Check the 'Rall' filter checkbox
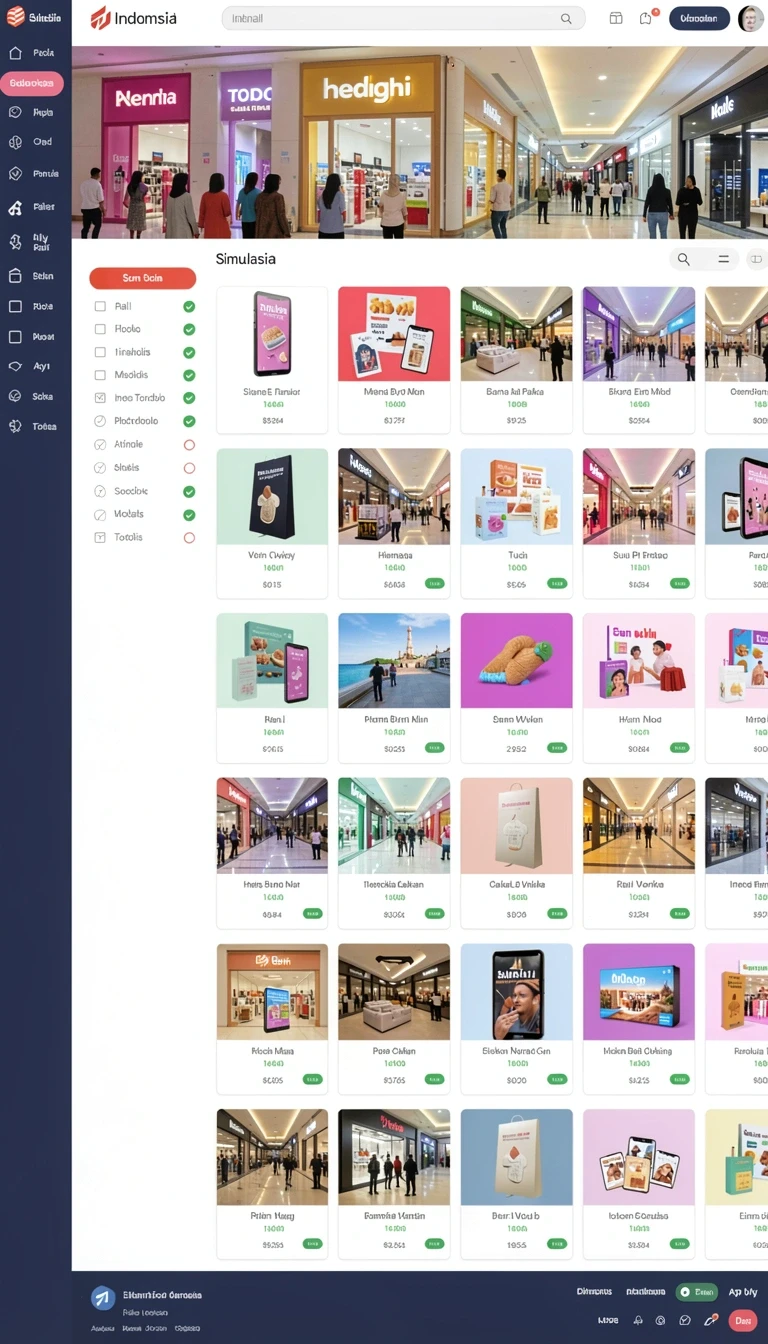768x1344 pixels. tap(100, 306)
